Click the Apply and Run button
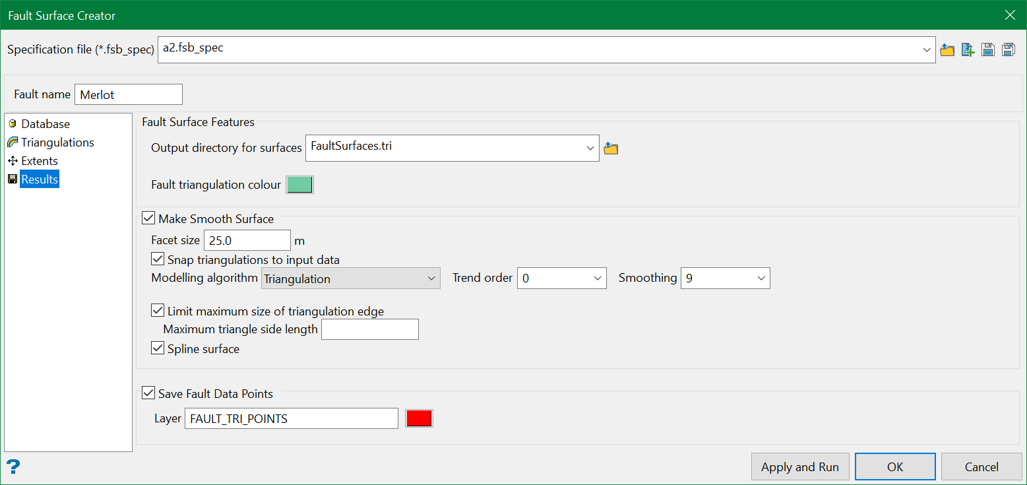Viewport: 1027px width, 485px height. click(x=800, y=467)
